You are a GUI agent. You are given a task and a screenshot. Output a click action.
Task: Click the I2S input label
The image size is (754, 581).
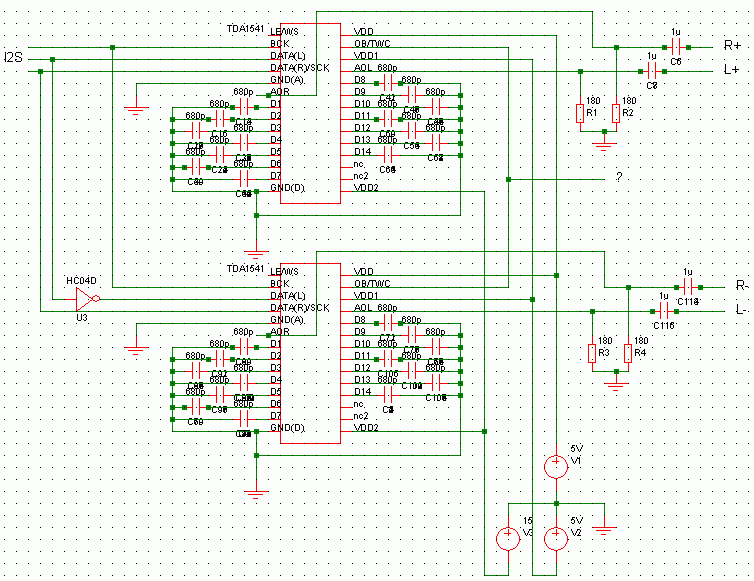13,57
